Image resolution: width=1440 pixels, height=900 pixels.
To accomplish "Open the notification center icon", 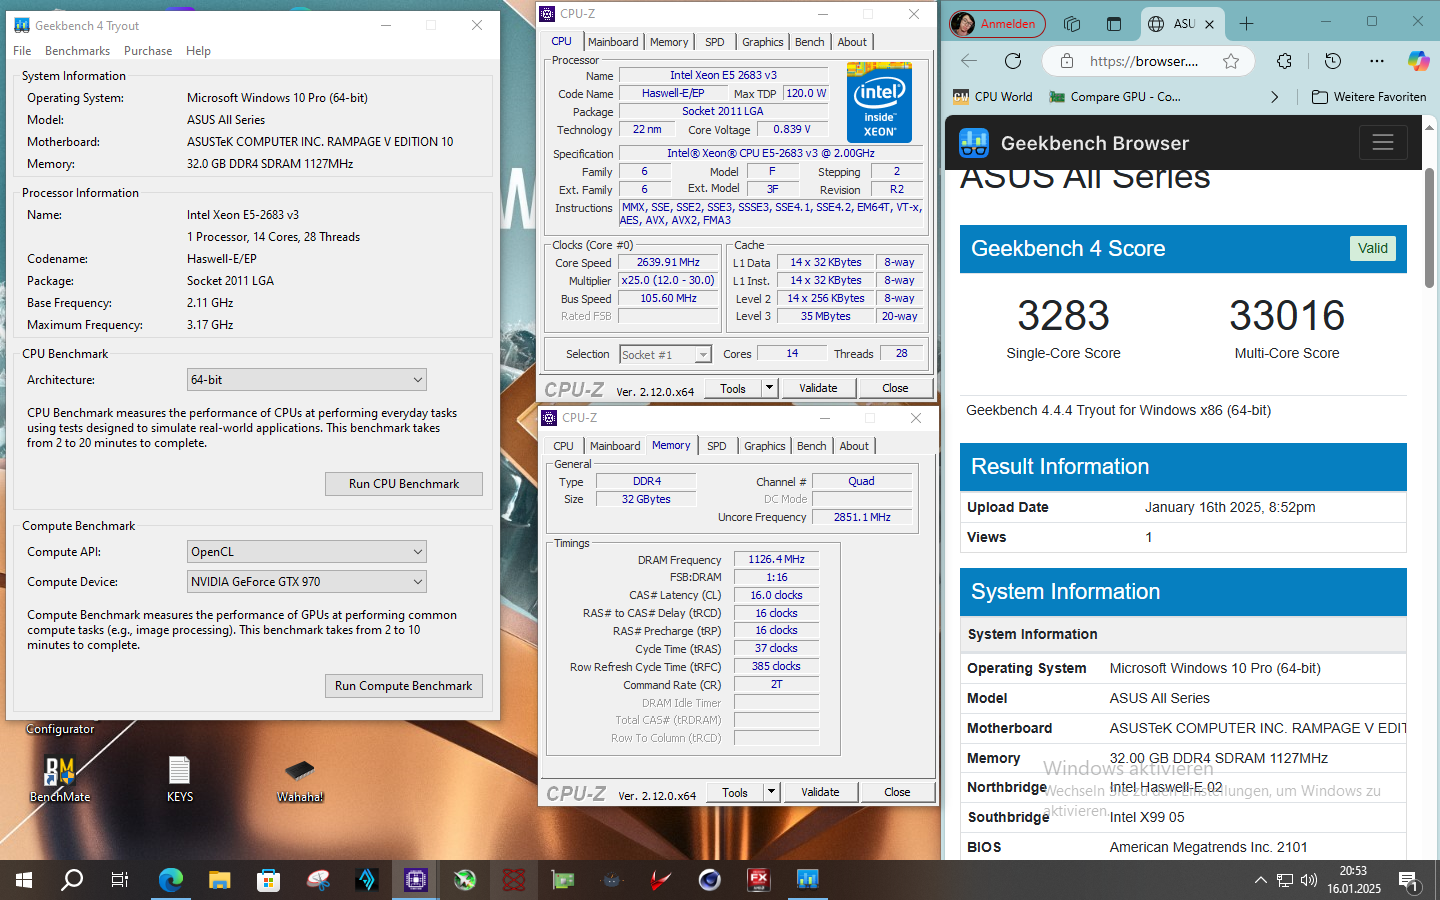I will [1409, 880].
